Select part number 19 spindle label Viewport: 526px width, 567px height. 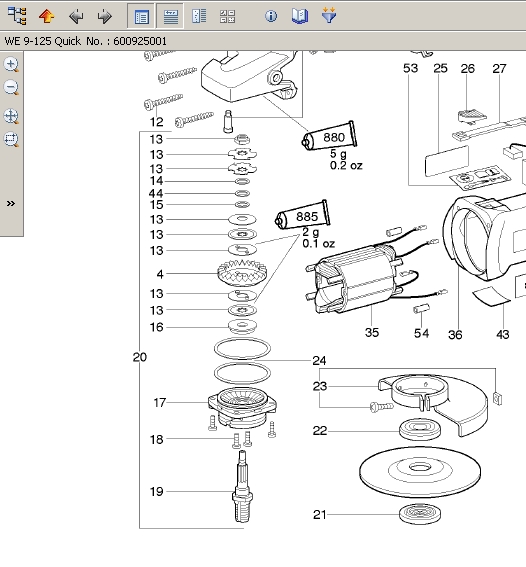click(x=157, y=491)
